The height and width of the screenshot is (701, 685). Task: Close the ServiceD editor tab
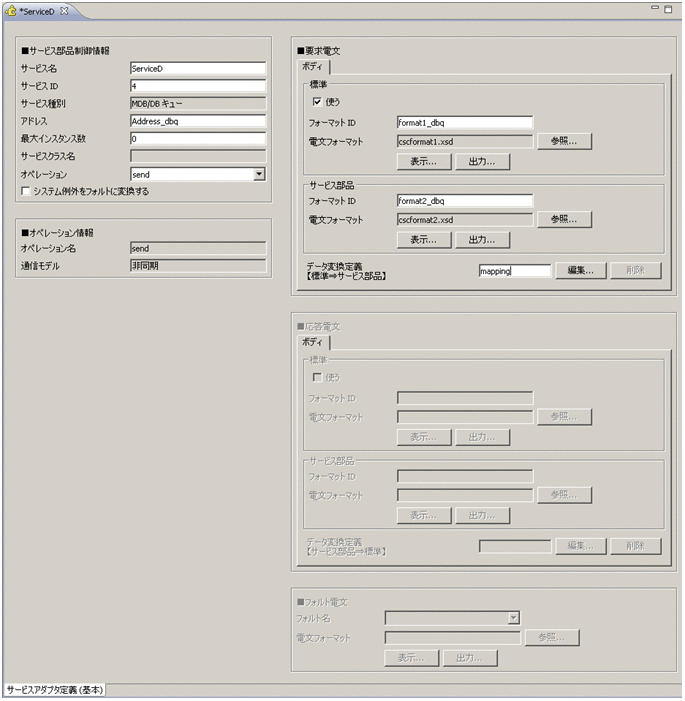(x=64, y=9)
